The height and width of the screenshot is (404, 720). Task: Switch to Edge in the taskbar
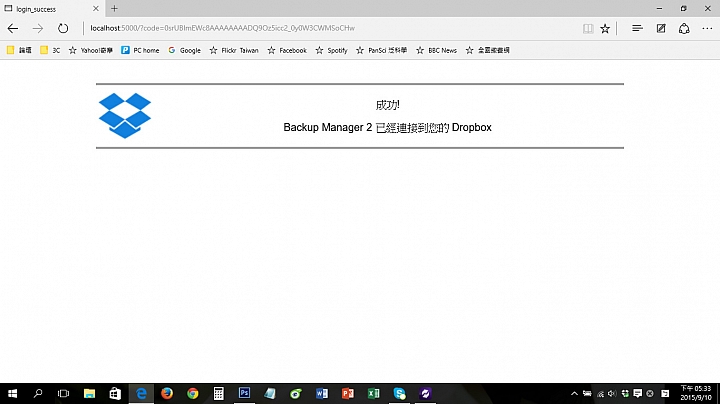tap(141, 393)
